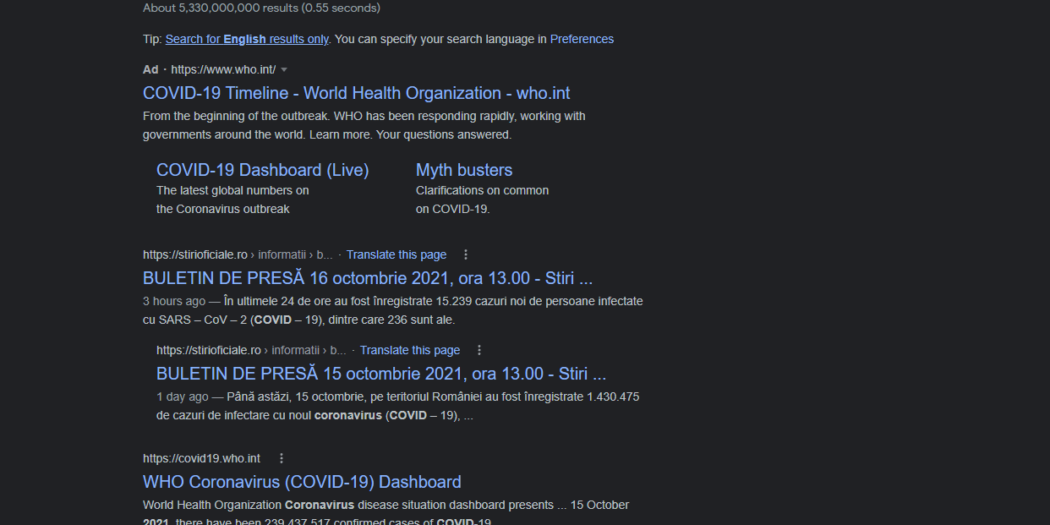1050x525 pixels.
Task: Open the search language Preferences link
Action: coord(581,40)
